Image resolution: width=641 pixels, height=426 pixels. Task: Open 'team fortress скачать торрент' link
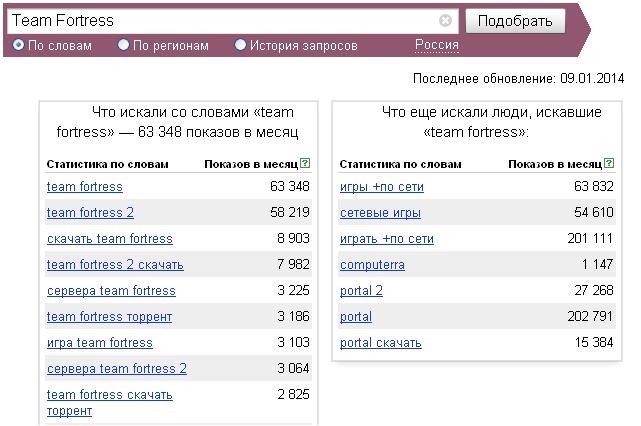click(110, 402)
